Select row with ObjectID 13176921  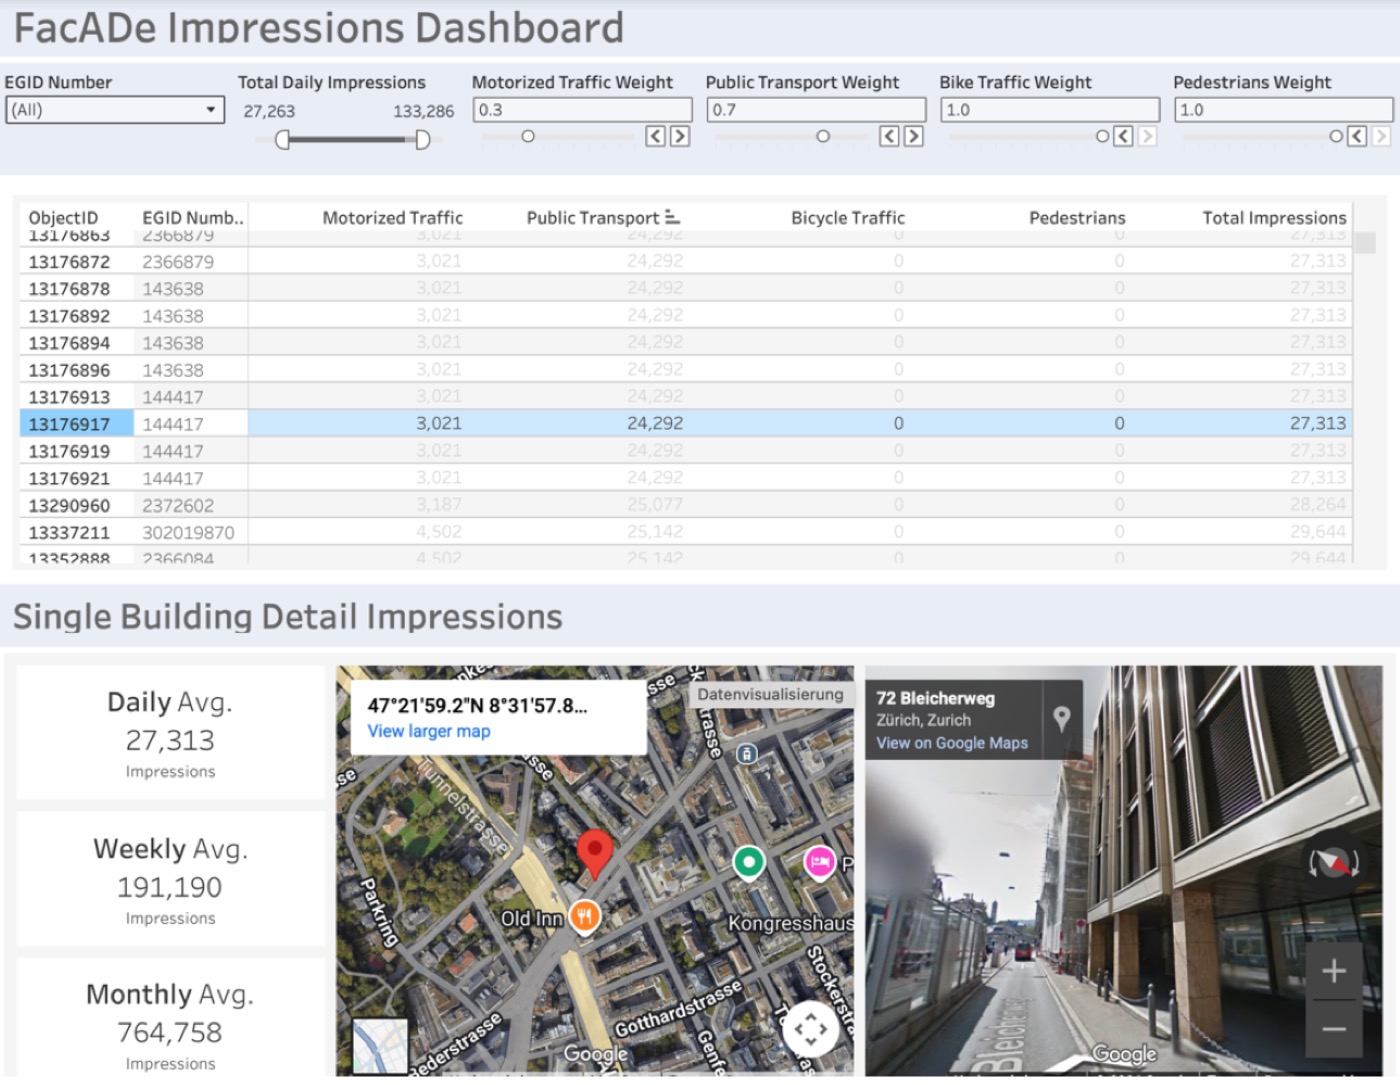pyautogui.click(x=686, y=477)
